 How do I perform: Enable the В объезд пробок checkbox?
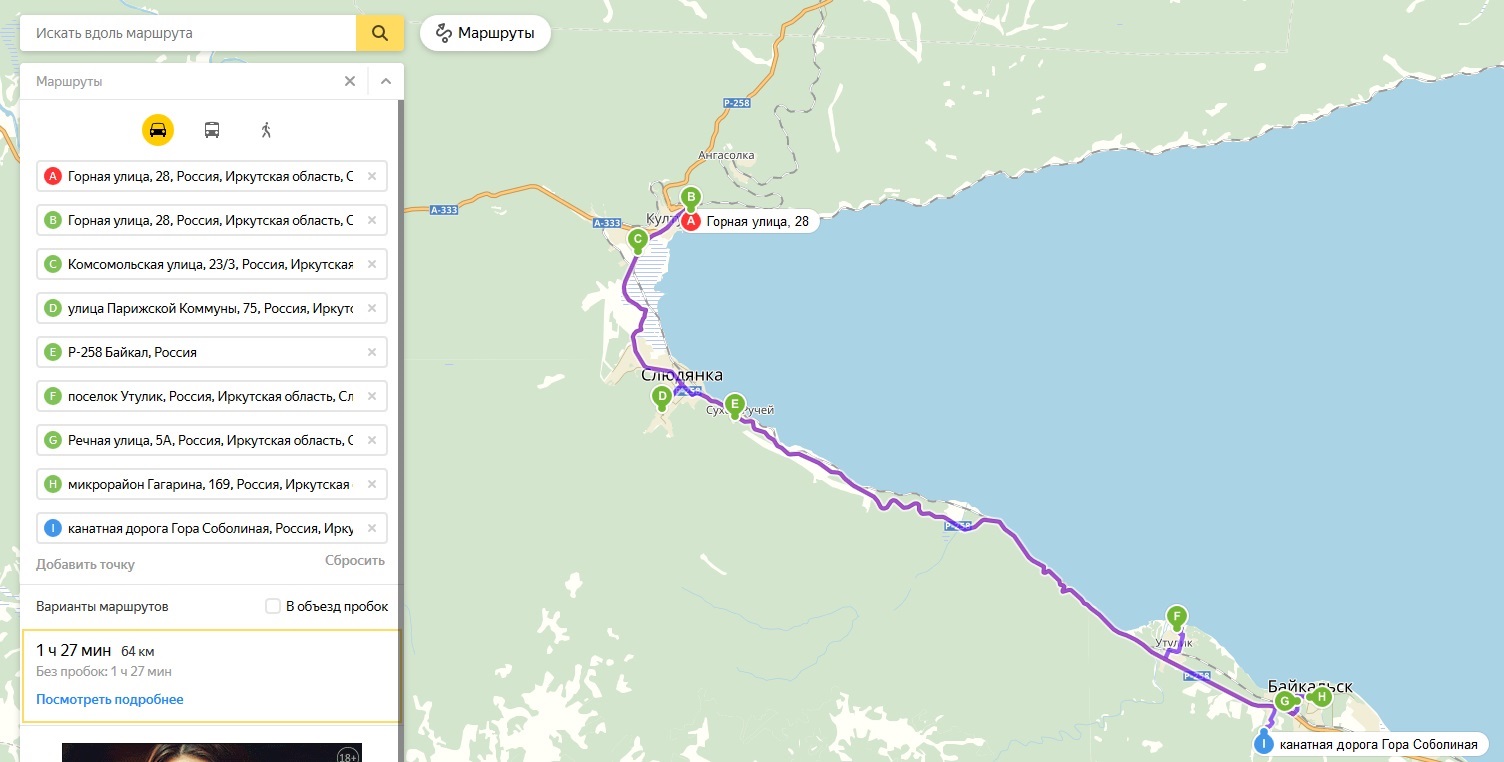(273, 606)
